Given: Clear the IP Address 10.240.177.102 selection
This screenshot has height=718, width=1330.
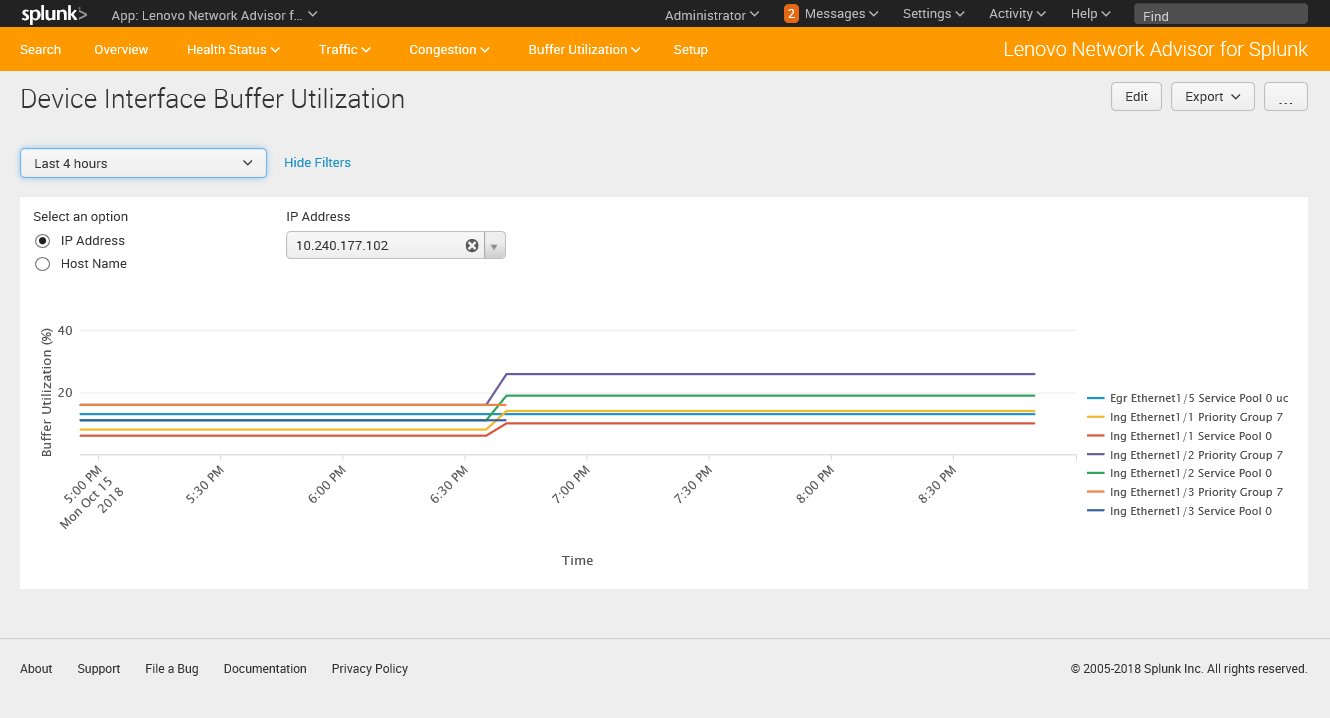Looking at the screenshot, I should 472,245.
